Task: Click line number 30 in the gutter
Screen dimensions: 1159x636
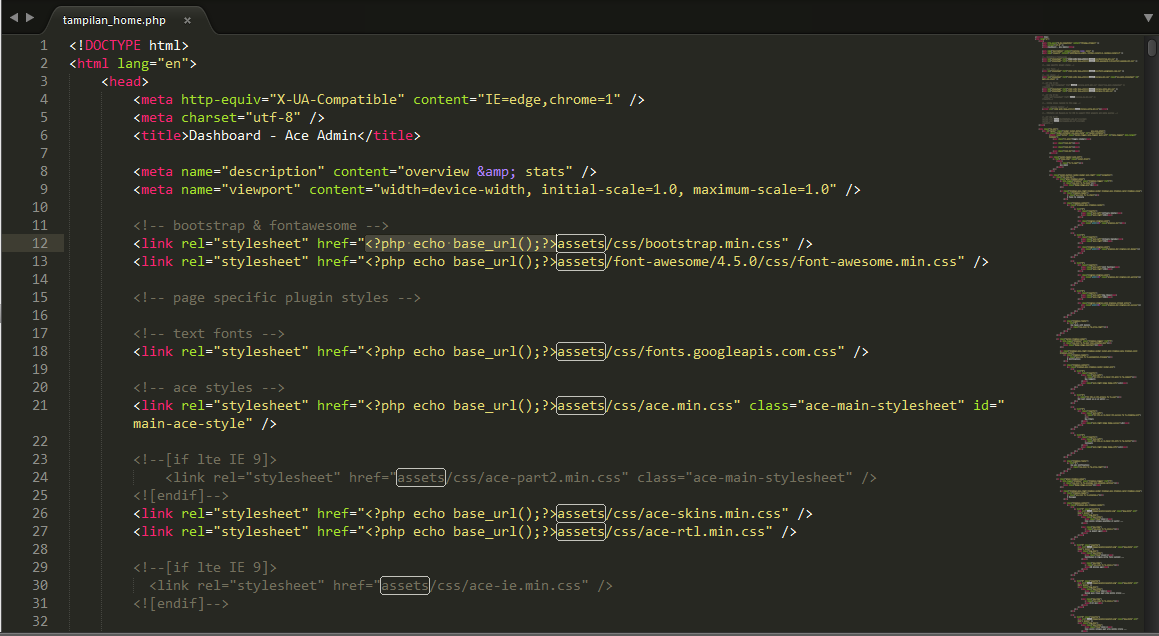Action: pyautogui.click(x=40, y=585)
